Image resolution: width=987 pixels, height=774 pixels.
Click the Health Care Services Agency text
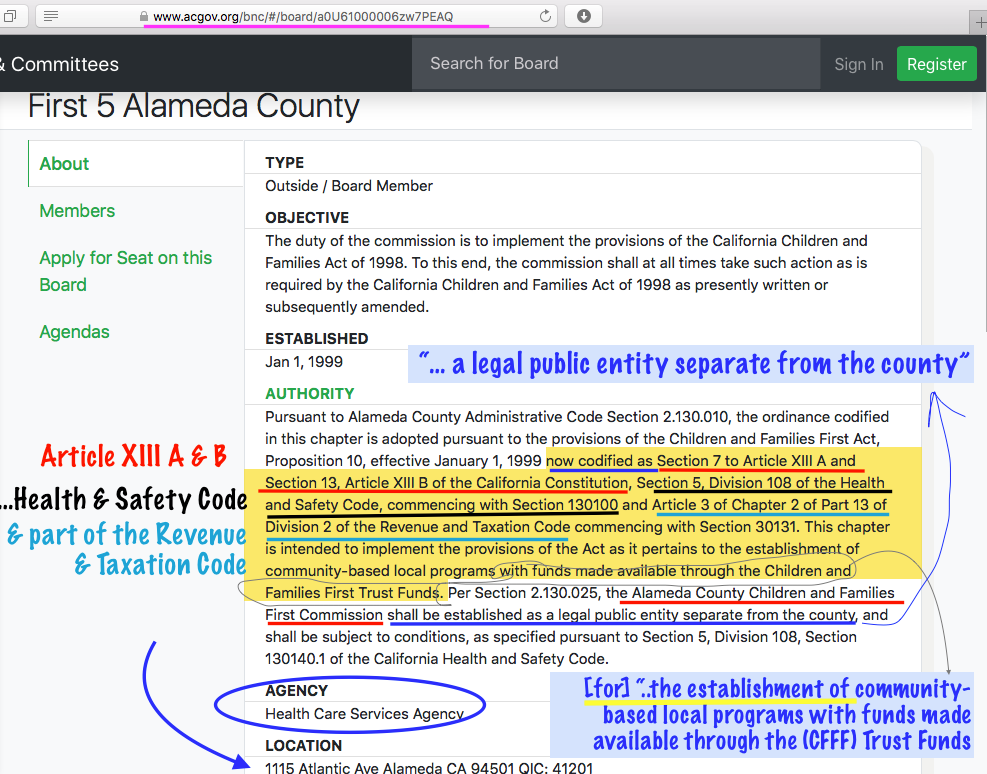[x=364, y=714]
